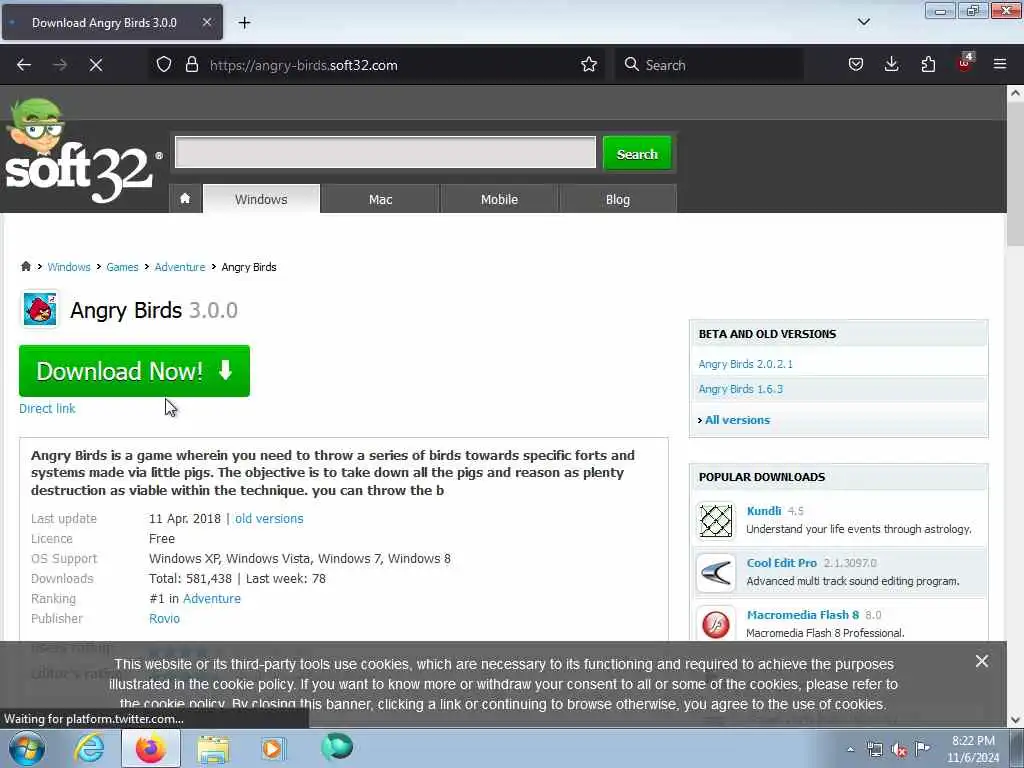
Task: Click the Direct link hyperlink
Action: pyautogui.click(x=47, y=408)
